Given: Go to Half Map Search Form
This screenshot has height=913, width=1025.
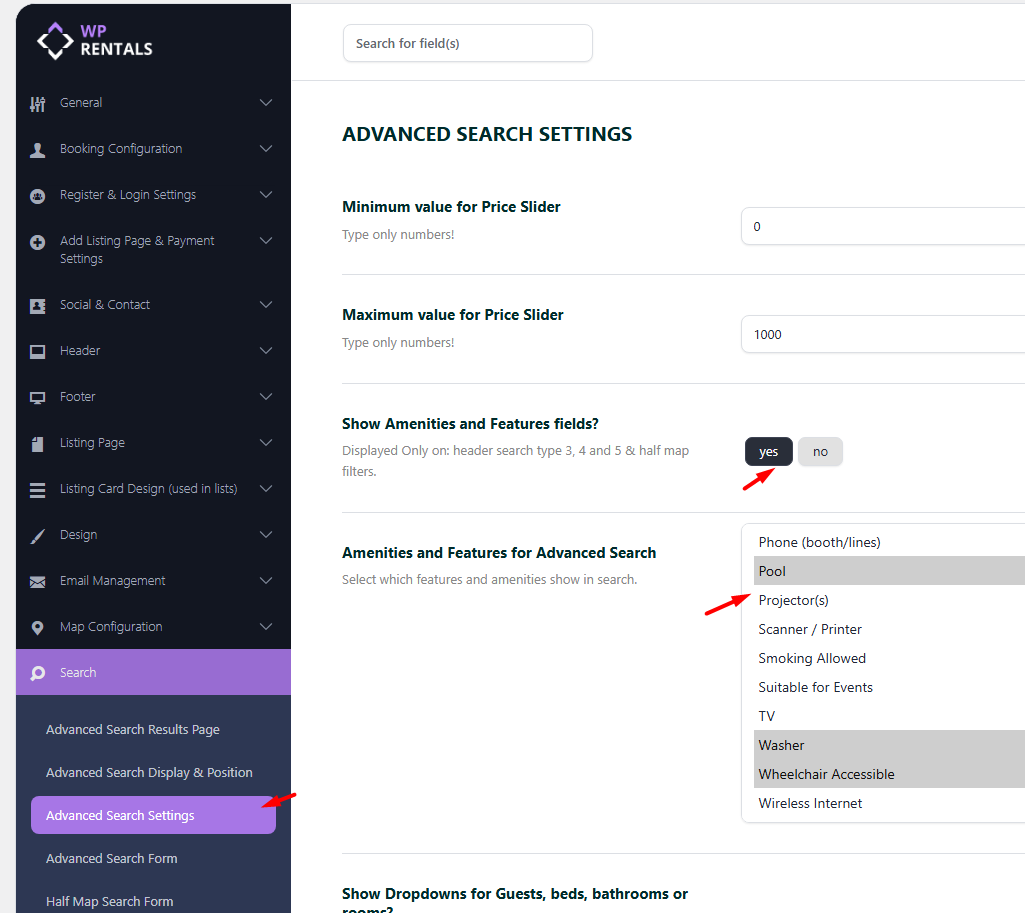Looking at the screenshot, I should pyautogui.click(x=110, y=902).
